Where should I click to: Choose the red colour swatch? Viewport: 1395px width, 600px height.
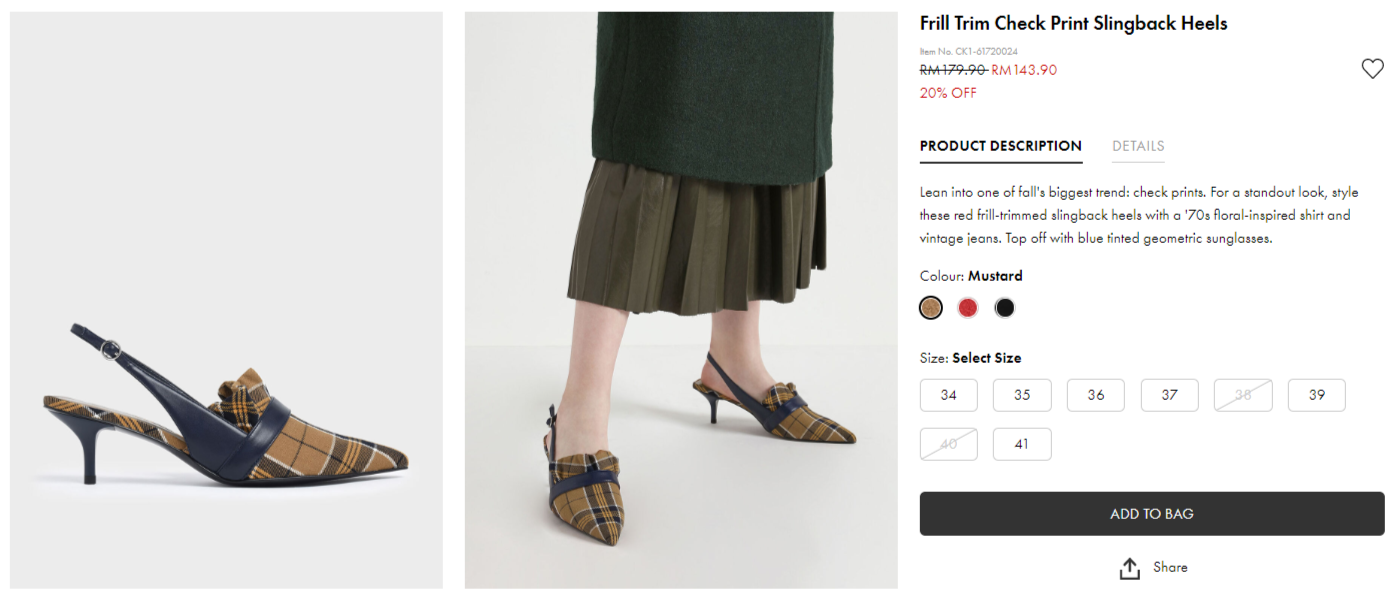click(968, 308)
